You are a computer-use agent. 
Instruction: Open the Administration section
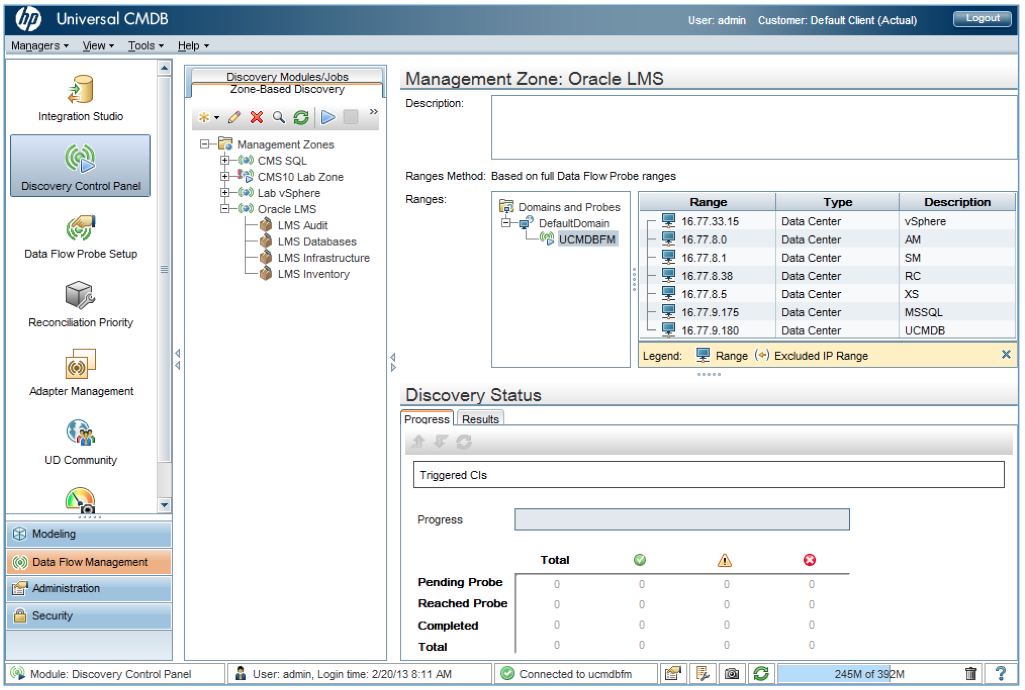tap(90, 589)
